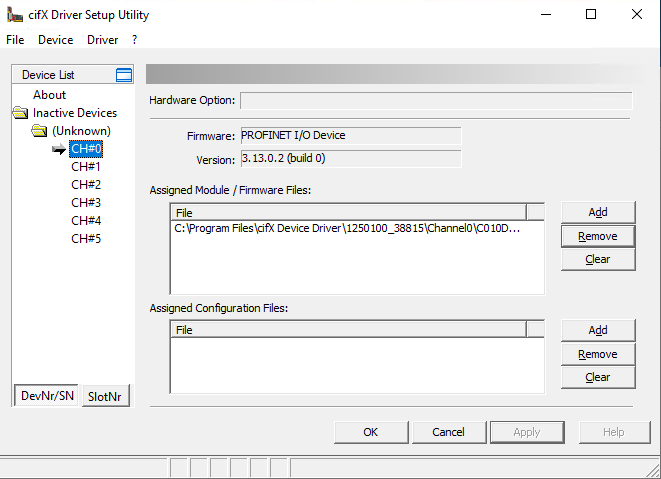Select the assigned firmware file path entry
The image size is (661, 479).
pos(346,229)
